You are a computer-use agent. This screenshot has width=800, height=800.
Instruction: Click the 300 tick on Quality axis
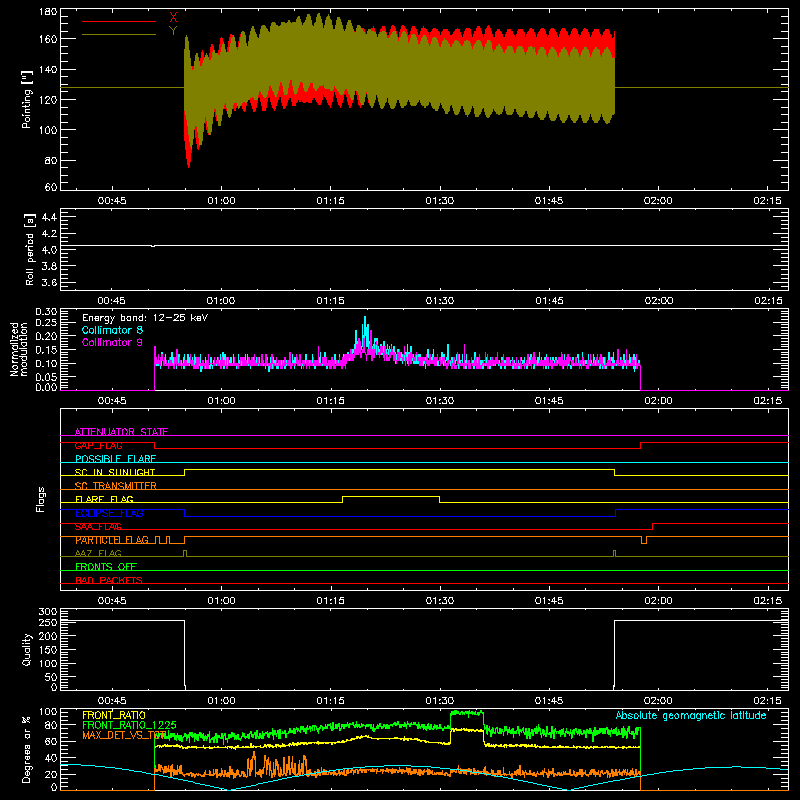48,612
